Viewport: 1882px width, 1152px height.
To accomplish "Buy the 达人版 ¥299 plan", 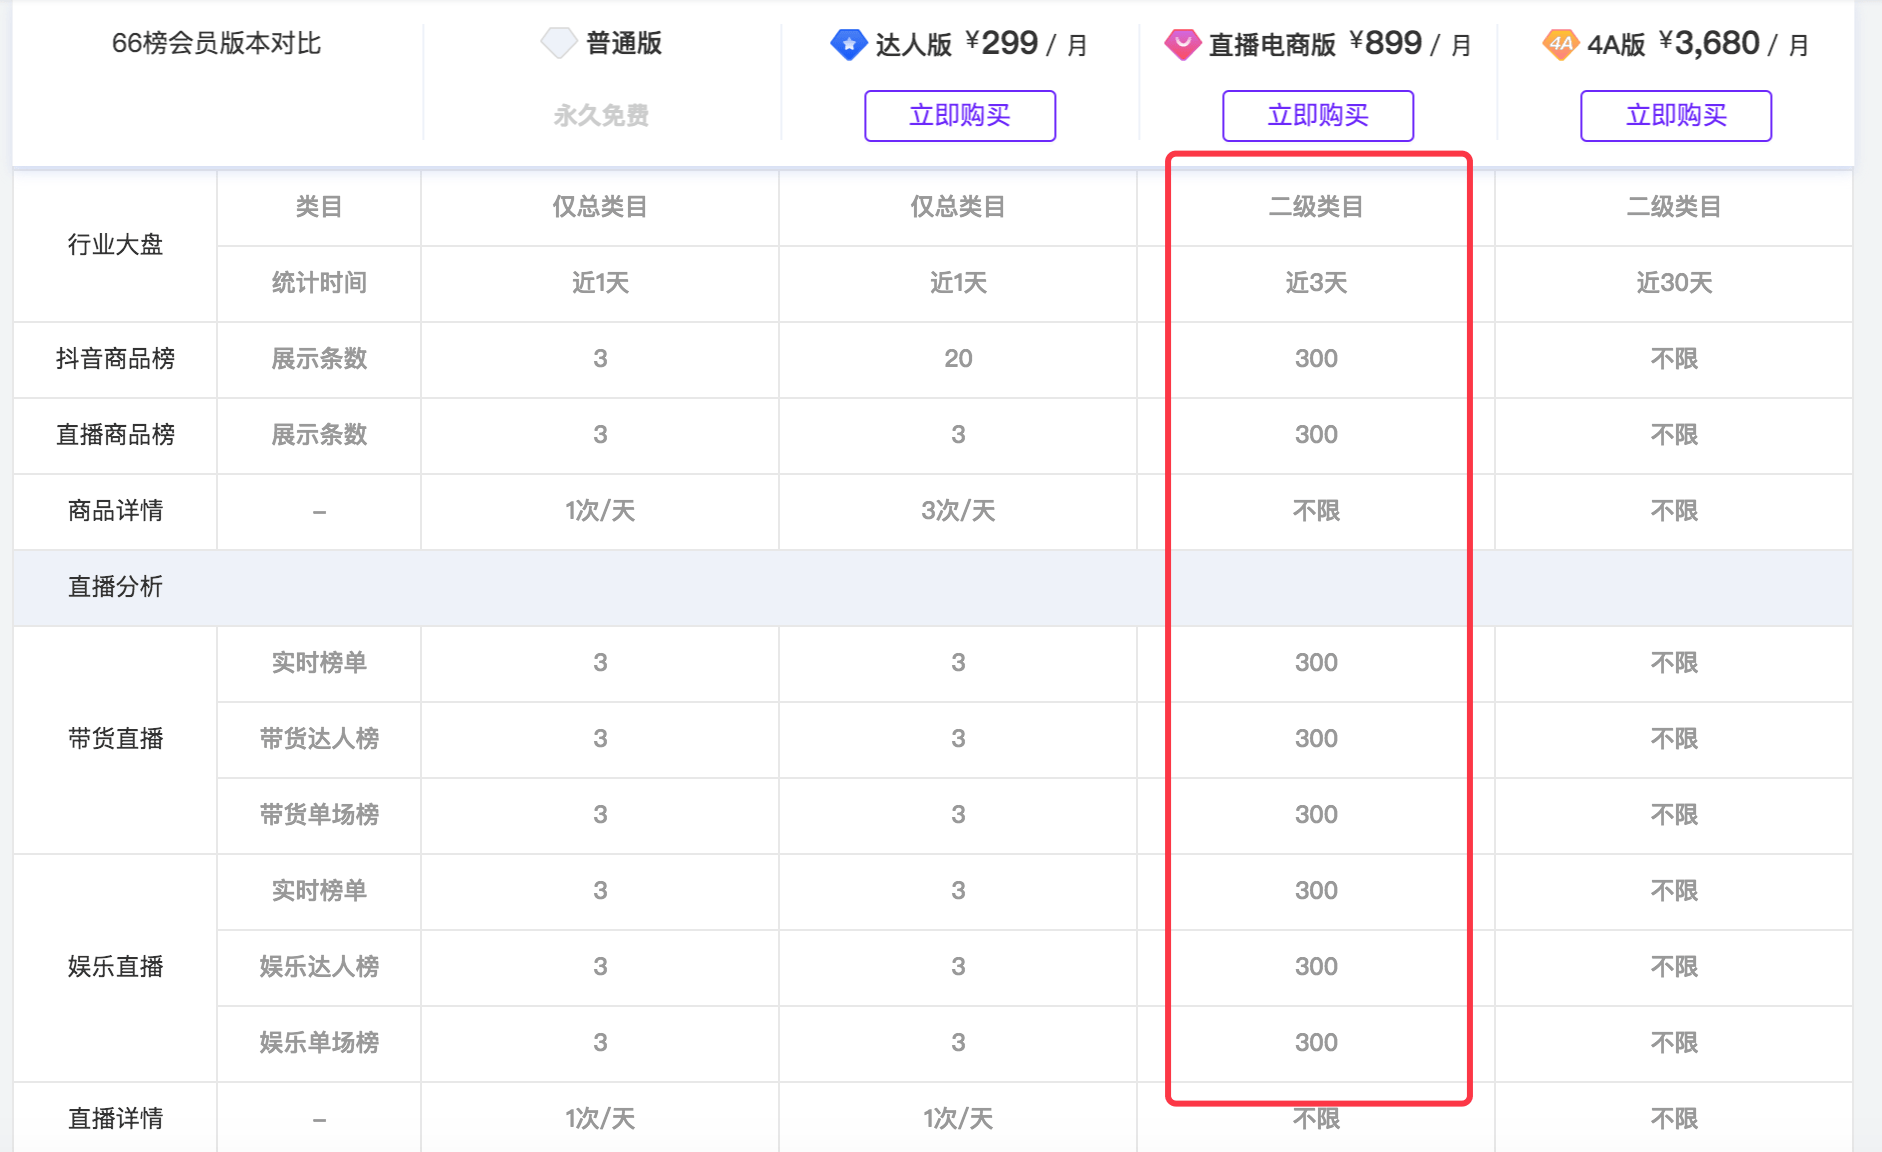I will [x=960, y=116].
